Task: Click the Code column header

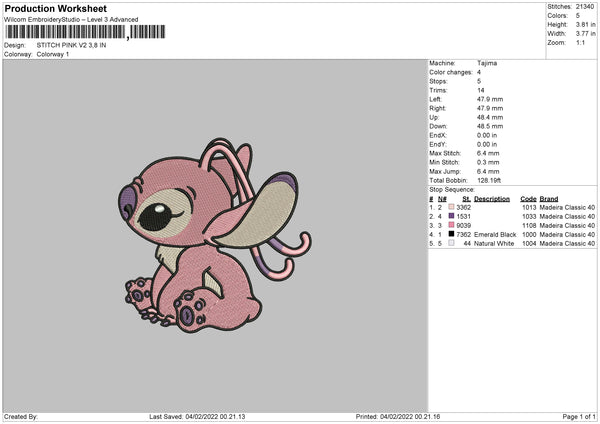Action: (528, 199)
